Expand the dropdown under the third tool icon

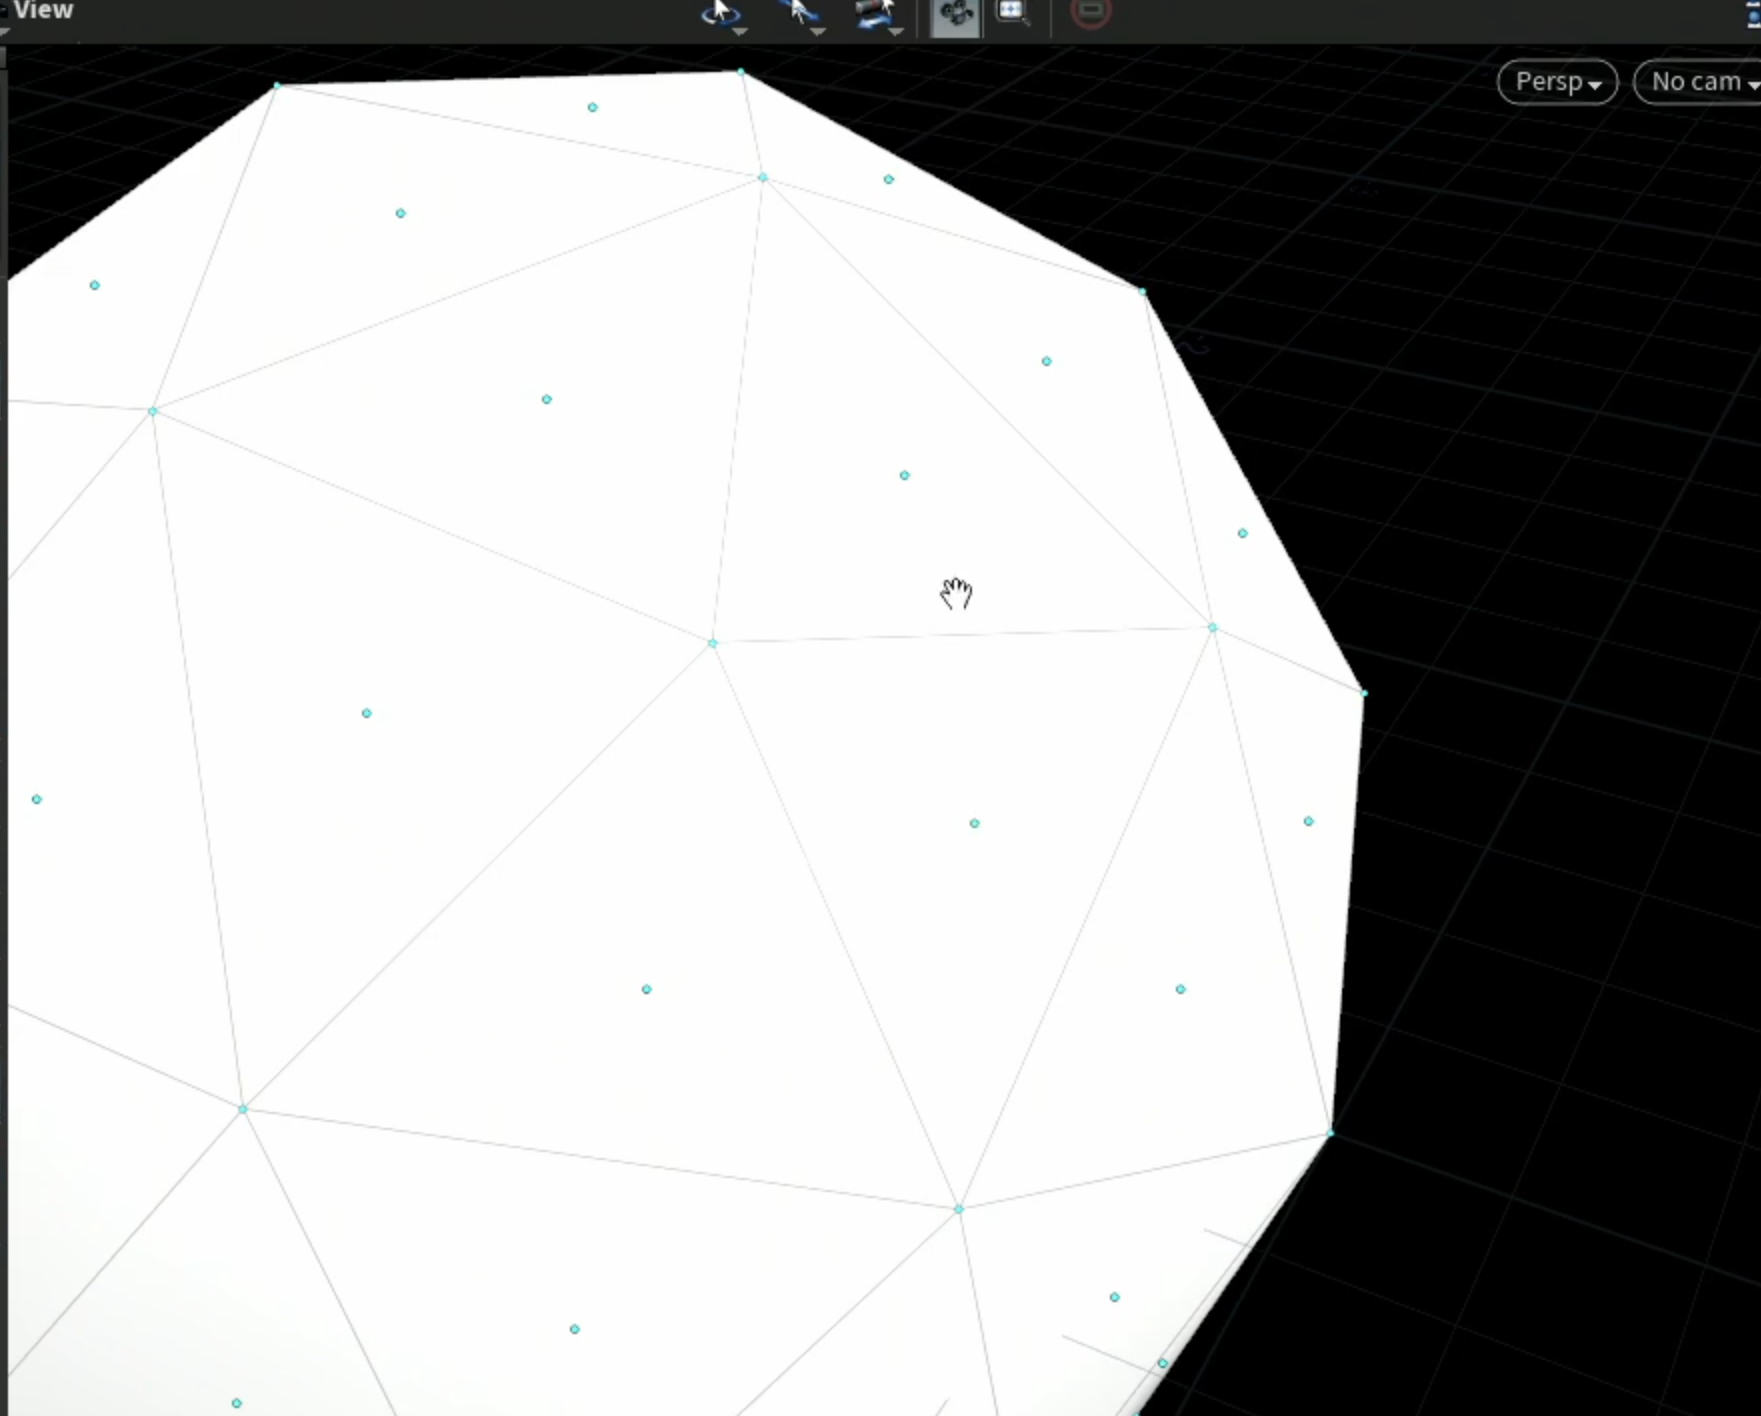pos(896,32)
